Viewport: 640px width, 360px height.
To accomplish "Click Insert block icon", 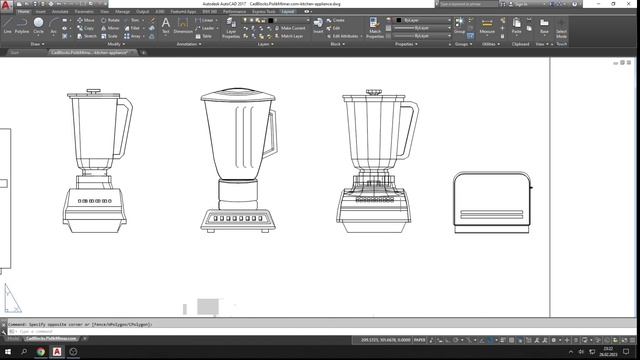I will pyautogui.click(x=318, y=25).
